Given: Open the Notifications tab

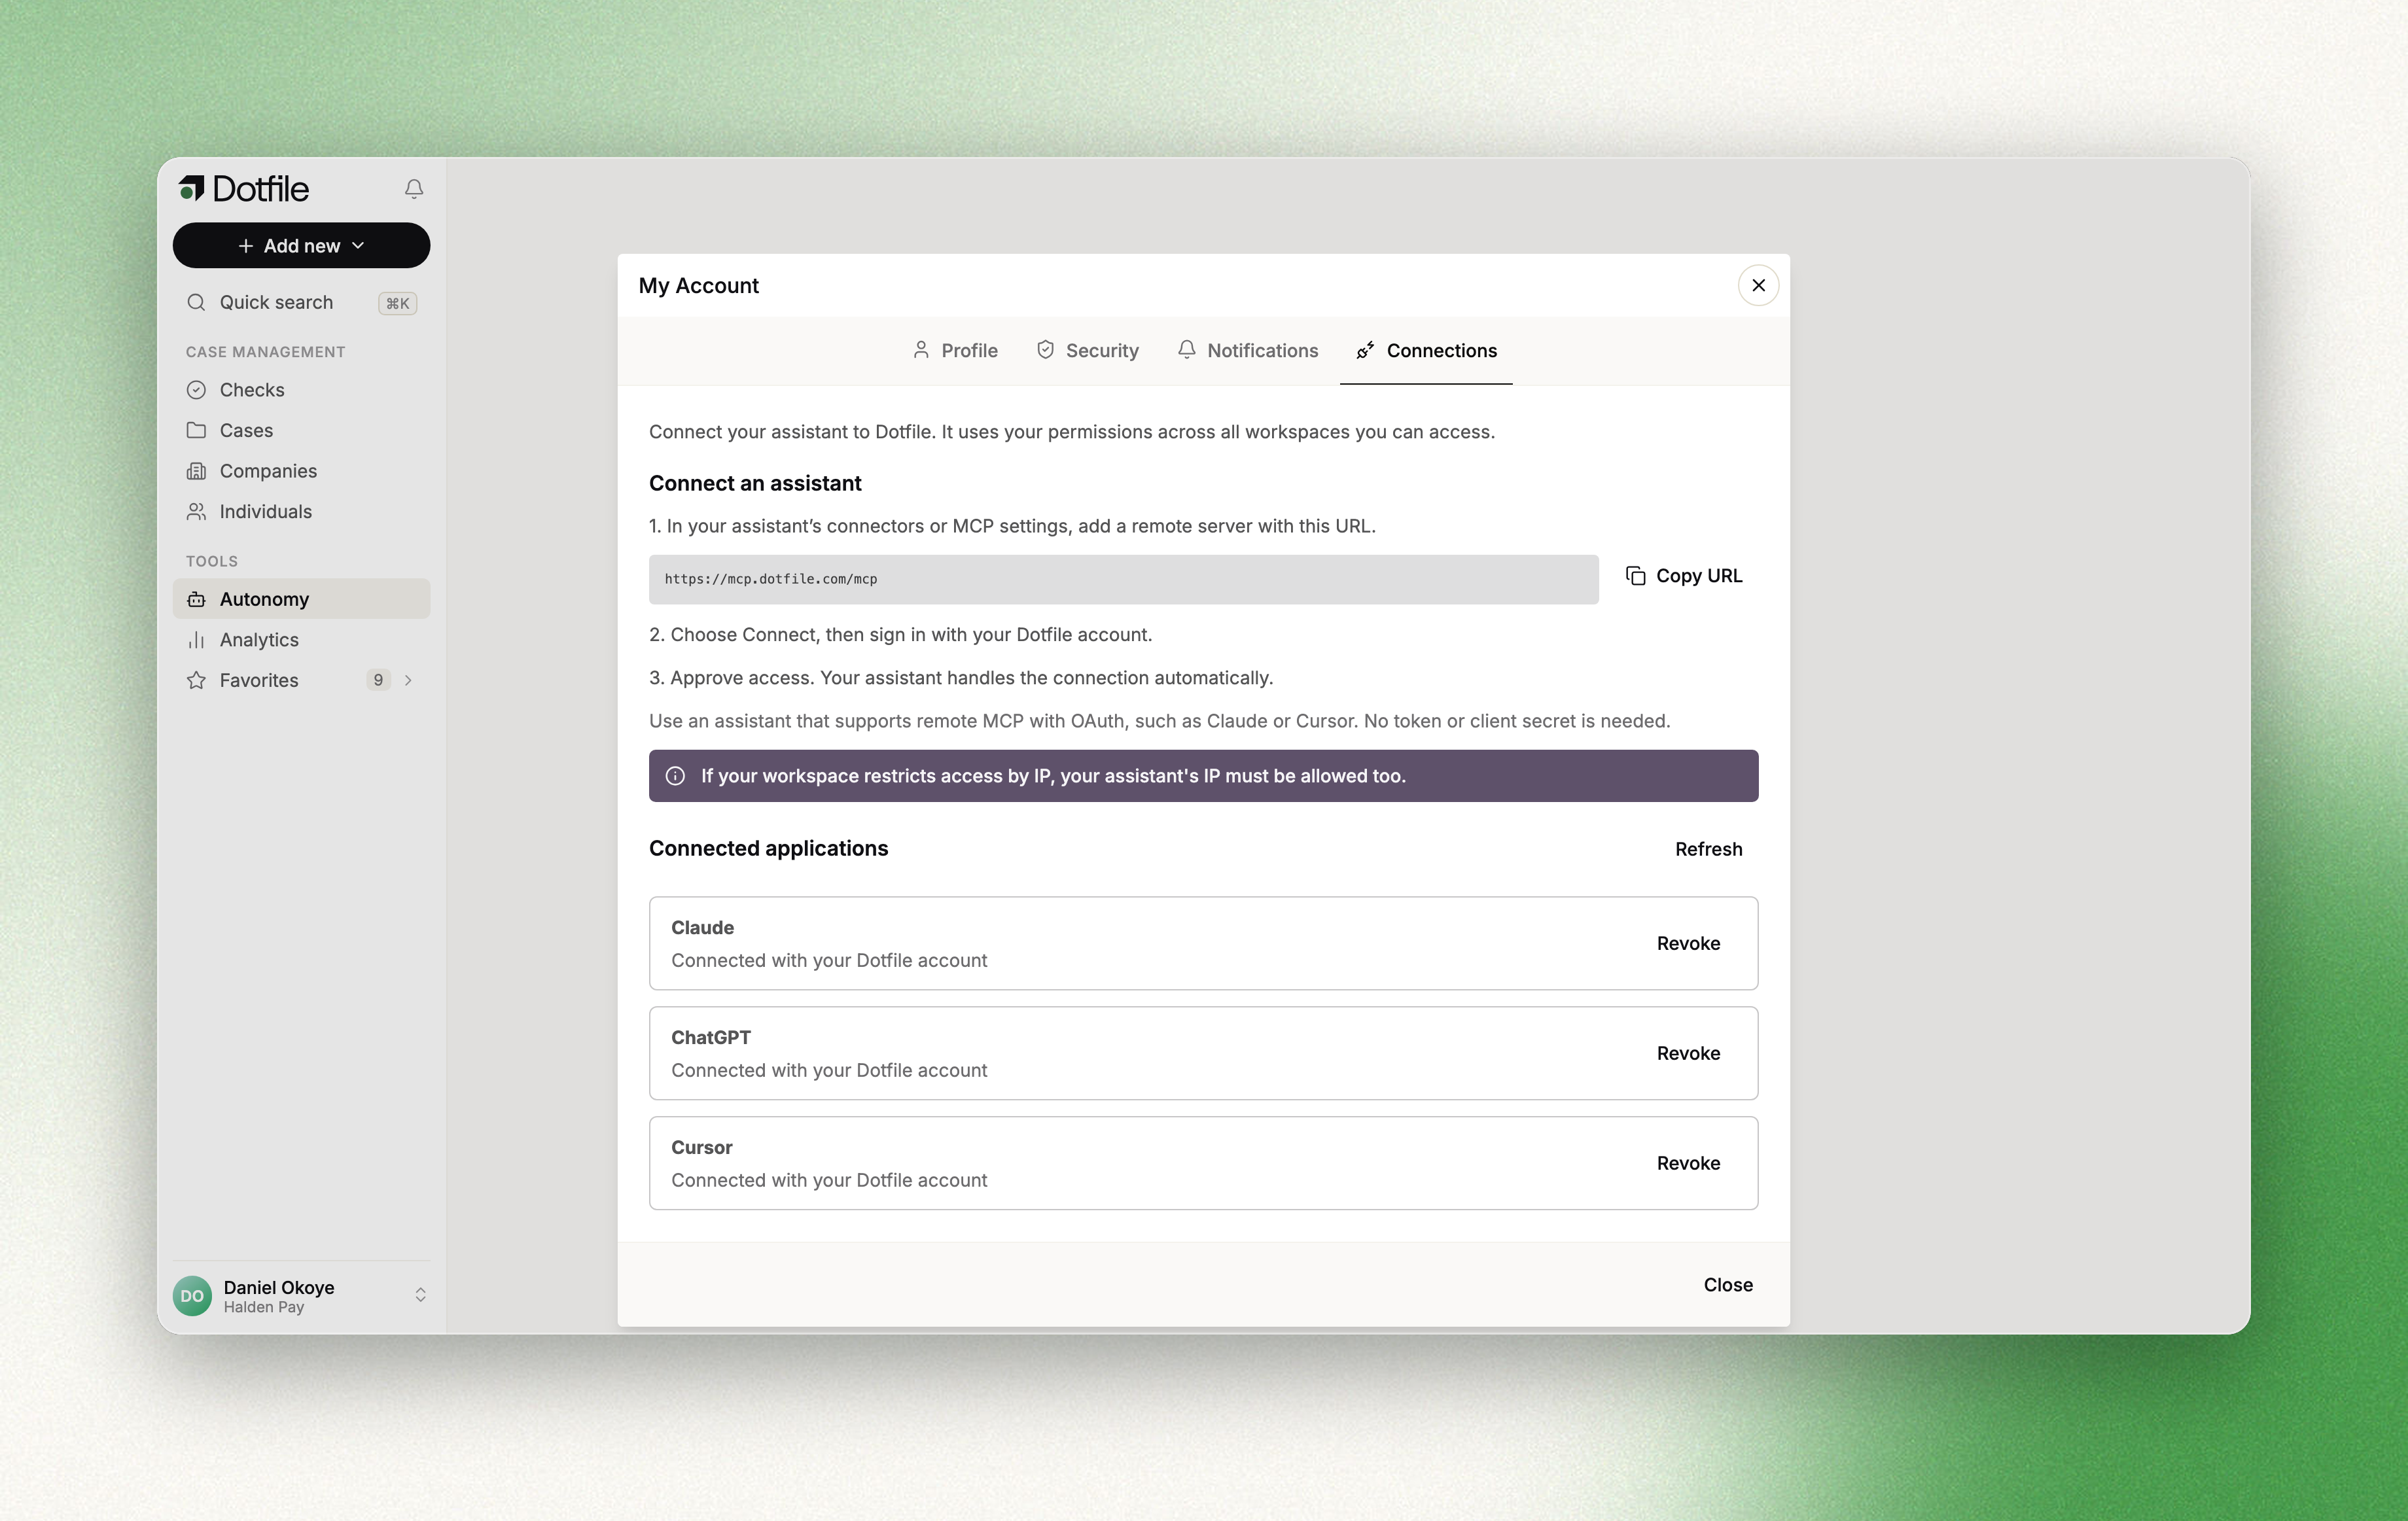Looking at the screenshot, I should pyautogui.click(x=1247, y=350).
